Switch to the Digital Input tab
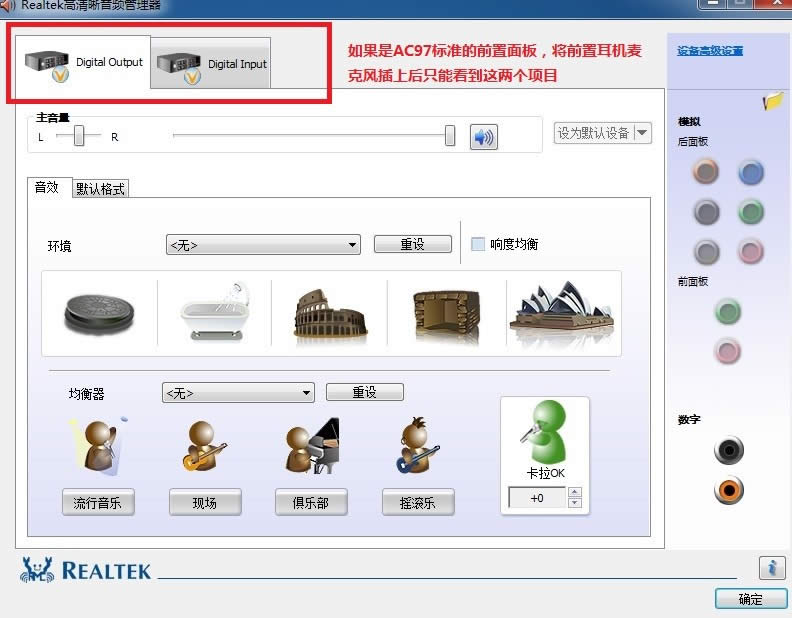 [211, 64]
